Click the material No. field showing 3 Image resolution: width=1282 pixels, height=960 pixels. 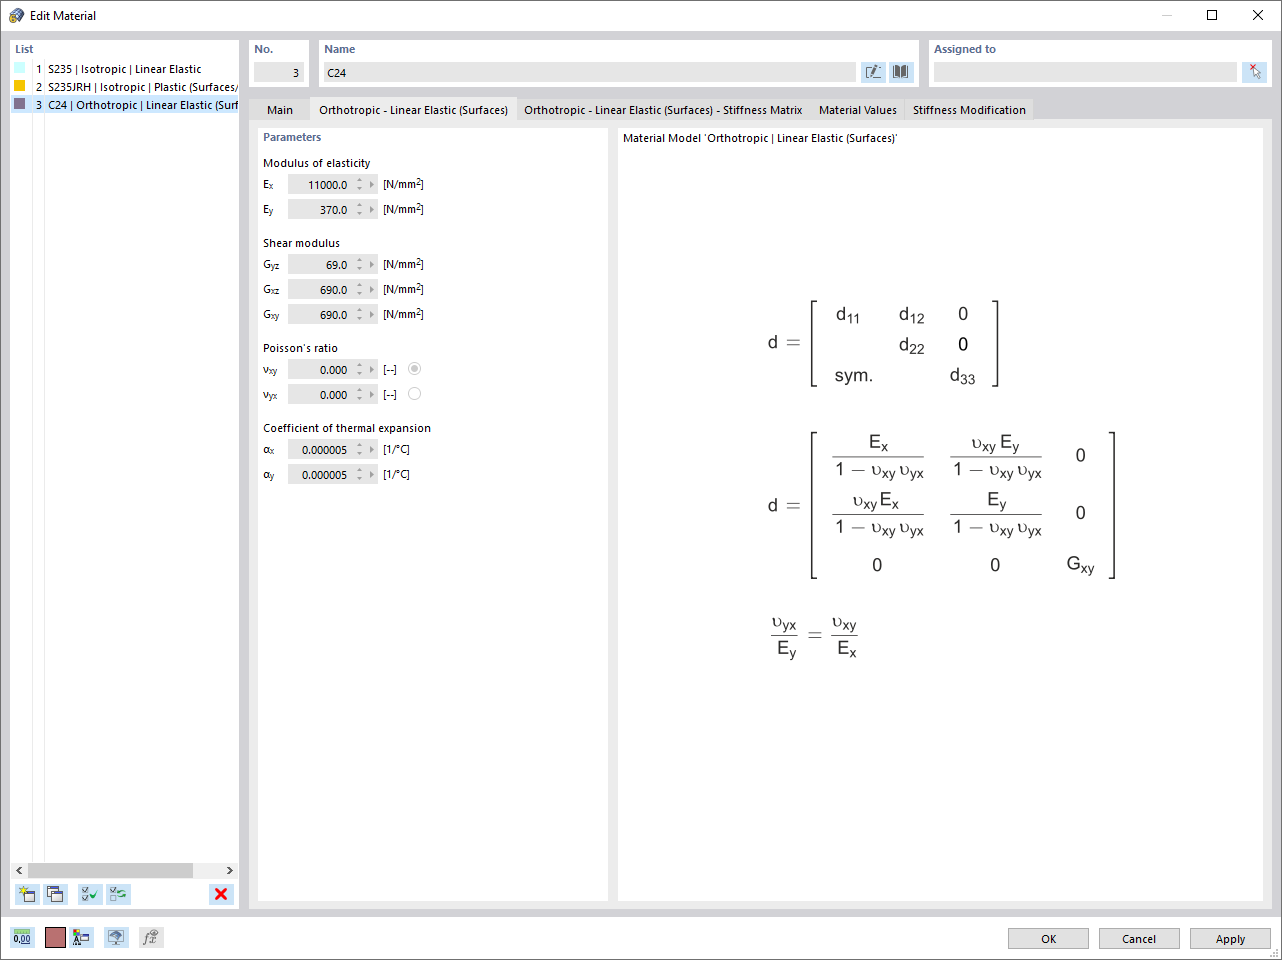click(x=279, y=72)
